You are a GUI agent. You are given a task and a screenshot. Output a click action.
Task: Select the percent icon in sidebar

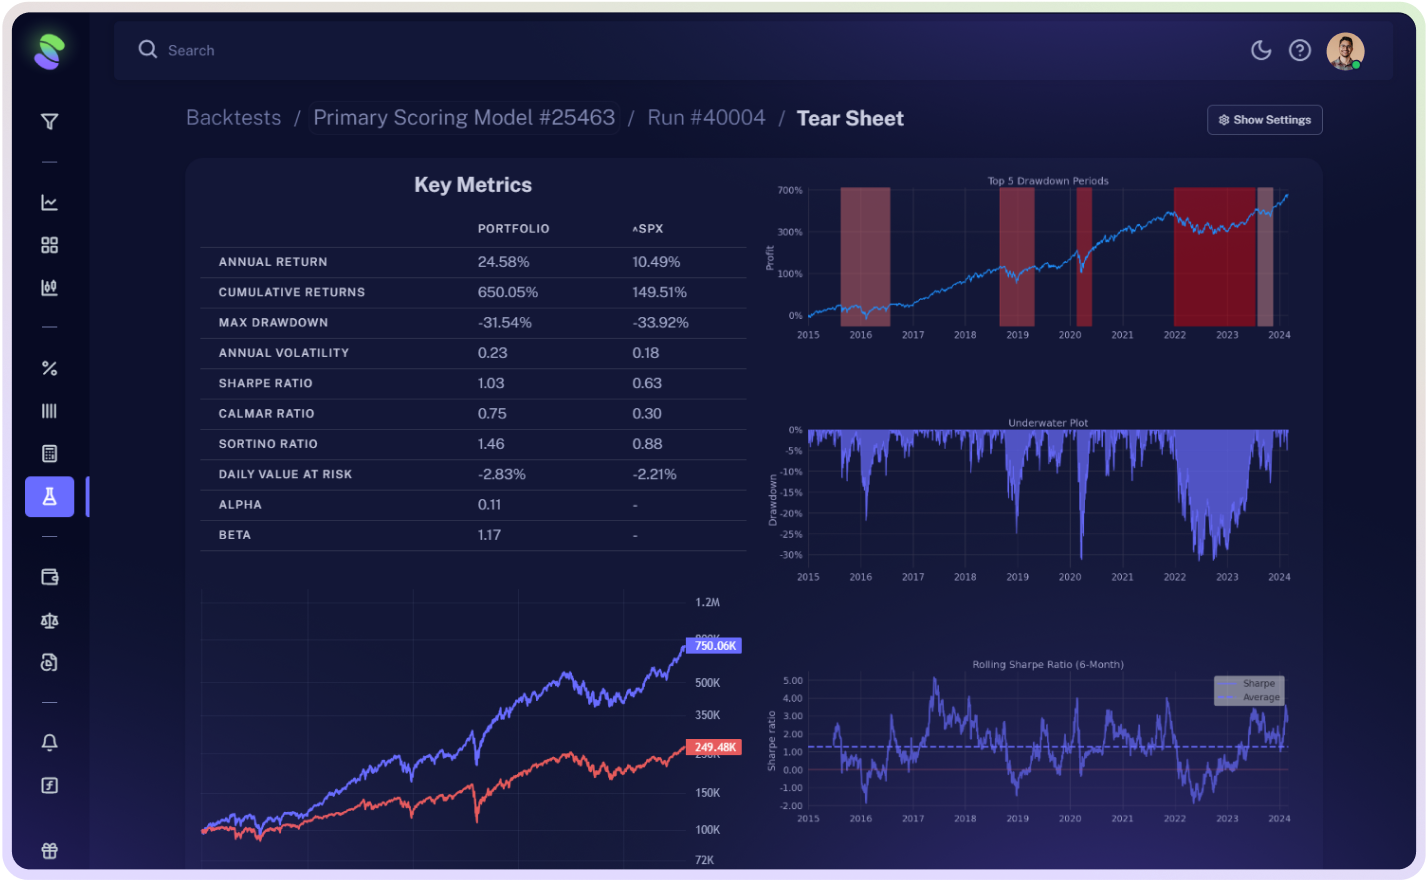49,367
